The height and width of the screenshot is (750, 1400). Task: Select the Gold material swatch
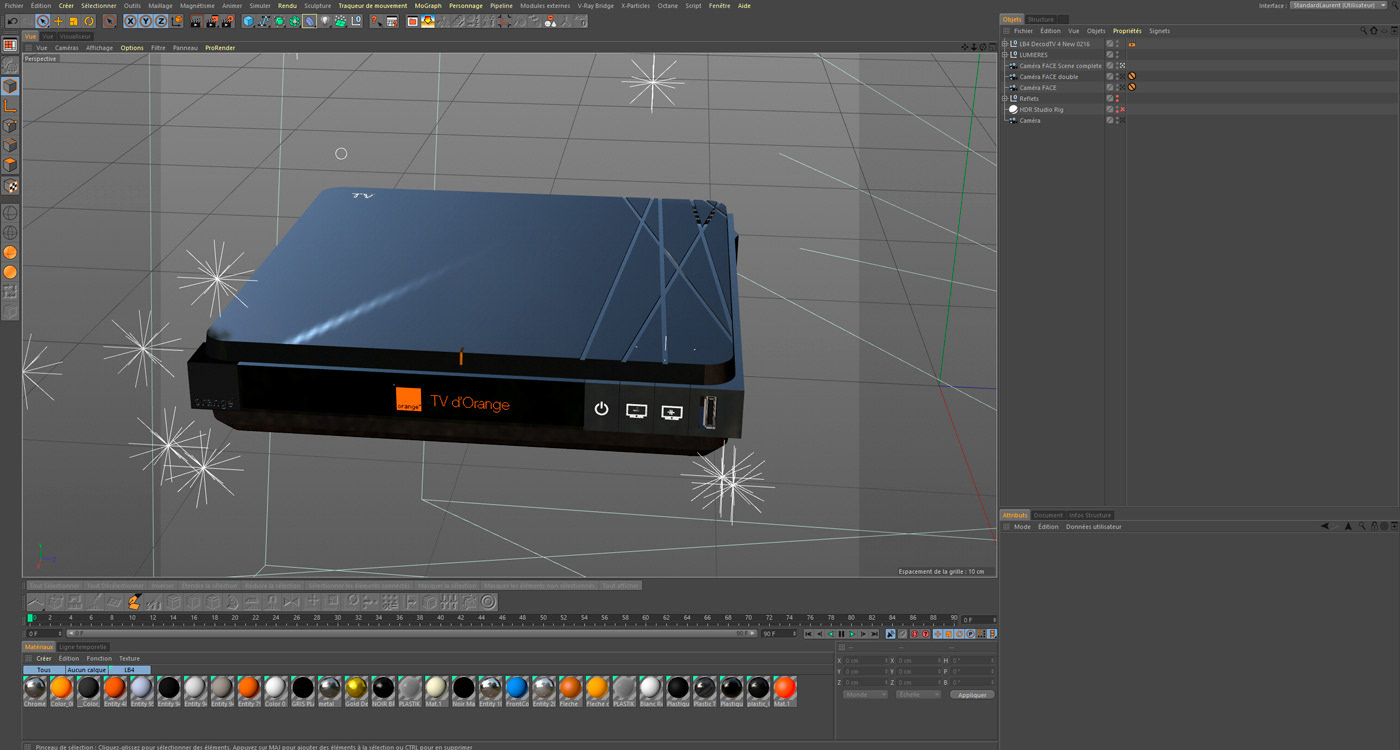tap(356, 691)
